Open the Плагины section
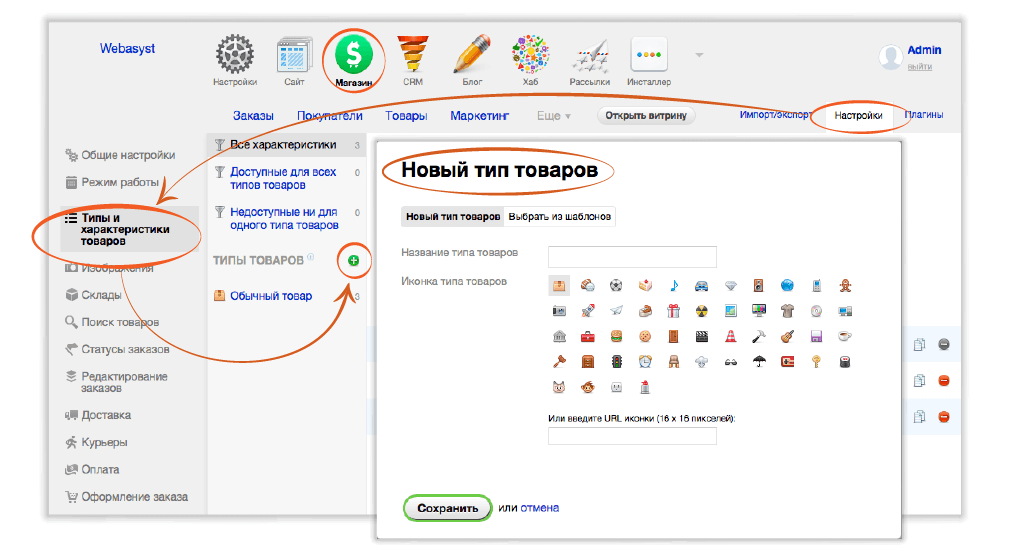 (924, 115)
